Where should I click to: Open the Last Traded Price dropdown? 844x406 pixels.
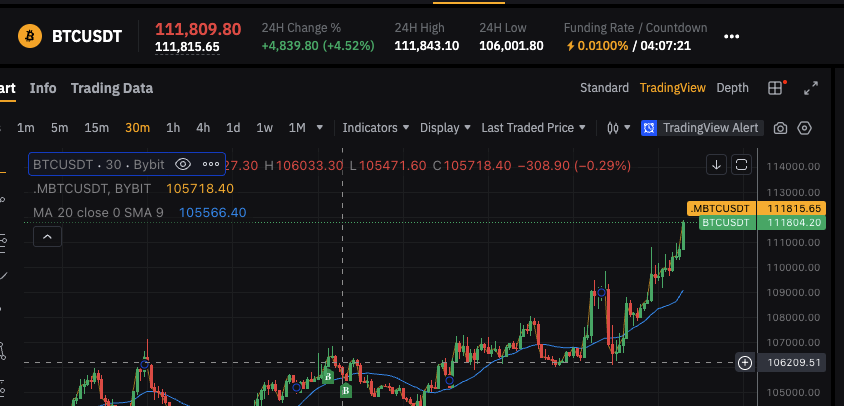click(533, 128)
